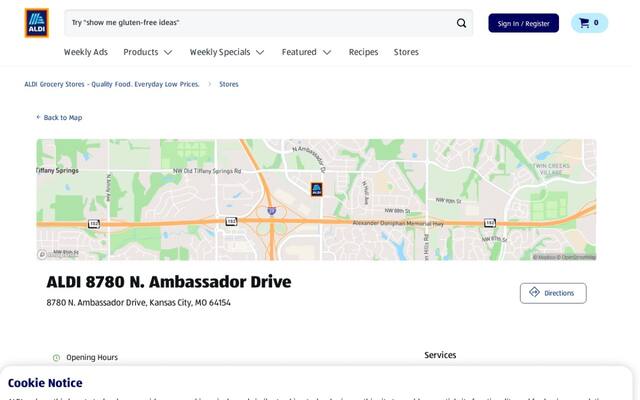Click the Opening Hours label
The width and height of the screenshot is (640, 400).
tap(92, 358)
